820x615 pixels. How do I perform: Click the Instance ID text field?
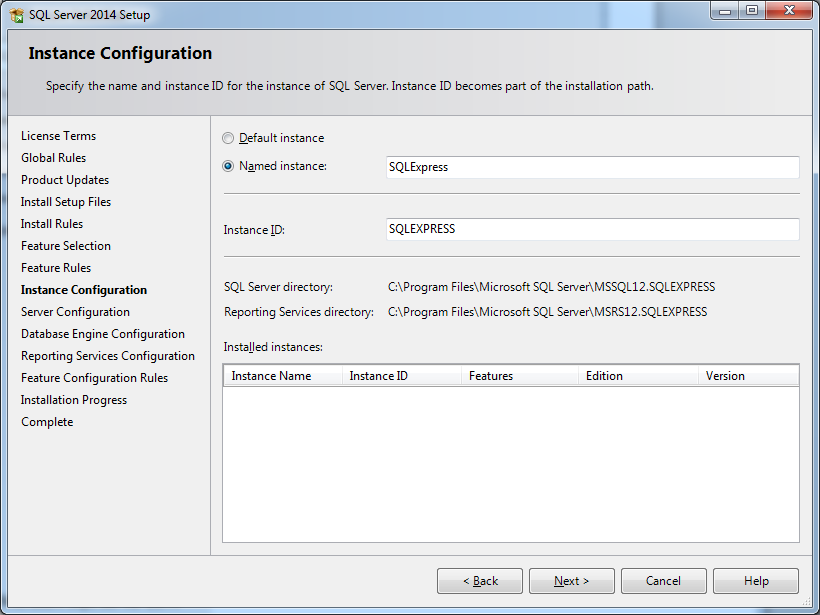(593, 229)
